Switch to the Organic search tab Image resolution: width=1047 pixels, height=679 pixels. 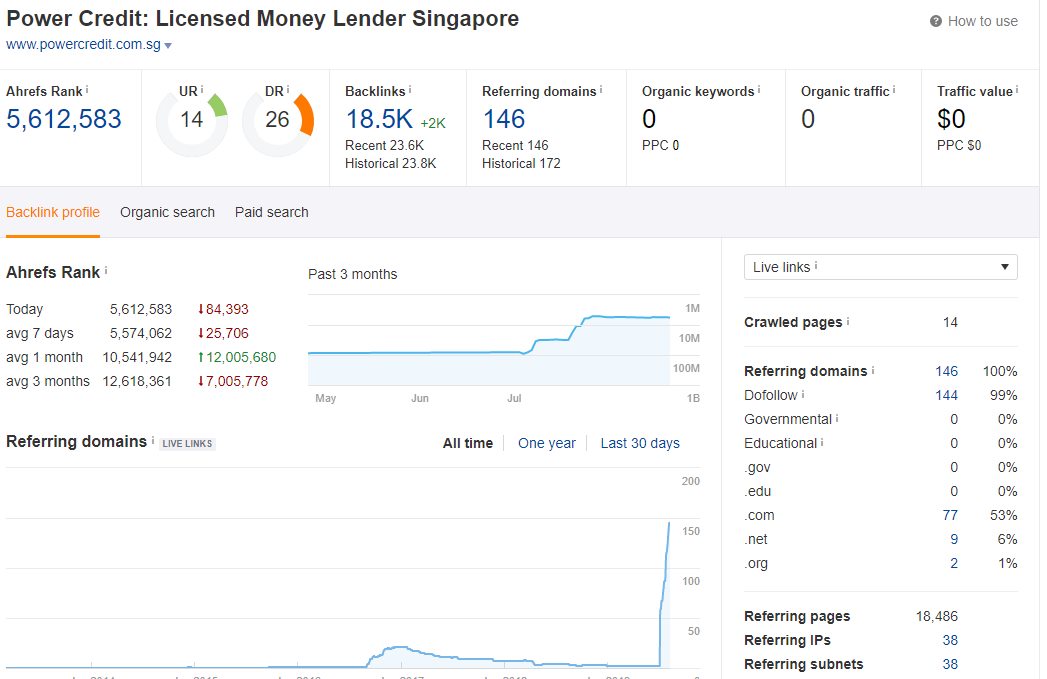pyautogui.click(x=167, y=212)
